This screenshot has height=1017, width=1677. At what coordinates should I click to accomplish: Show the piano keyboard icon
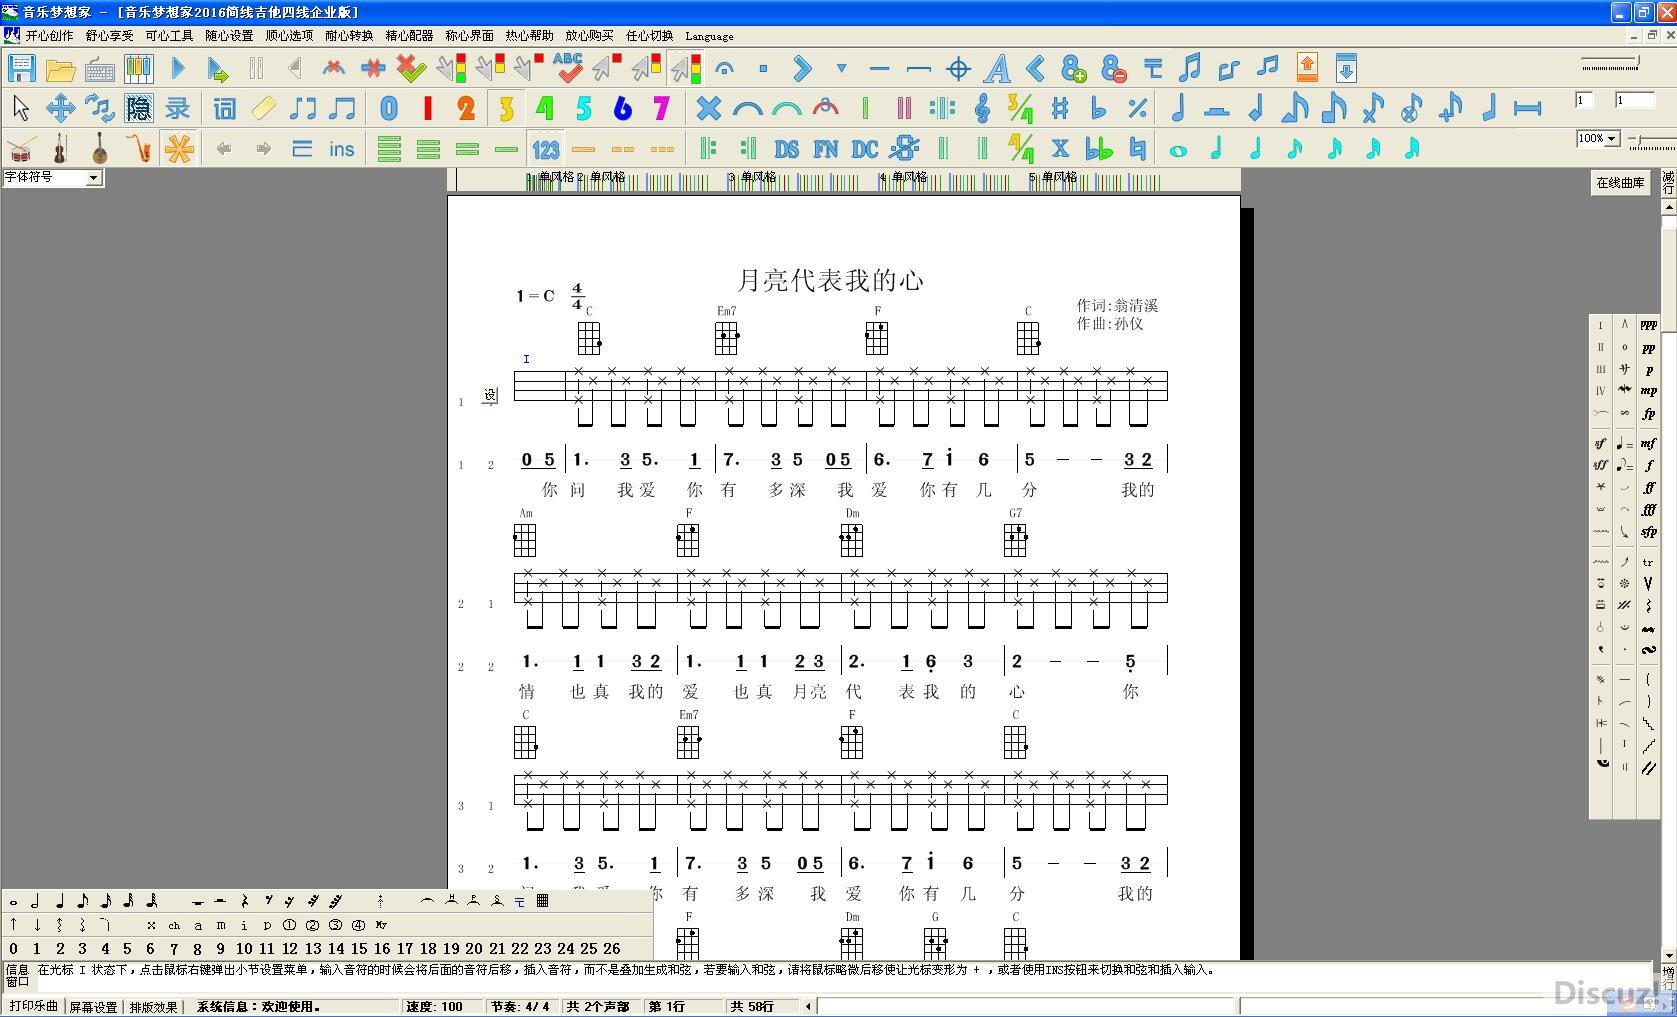[138, 69]
